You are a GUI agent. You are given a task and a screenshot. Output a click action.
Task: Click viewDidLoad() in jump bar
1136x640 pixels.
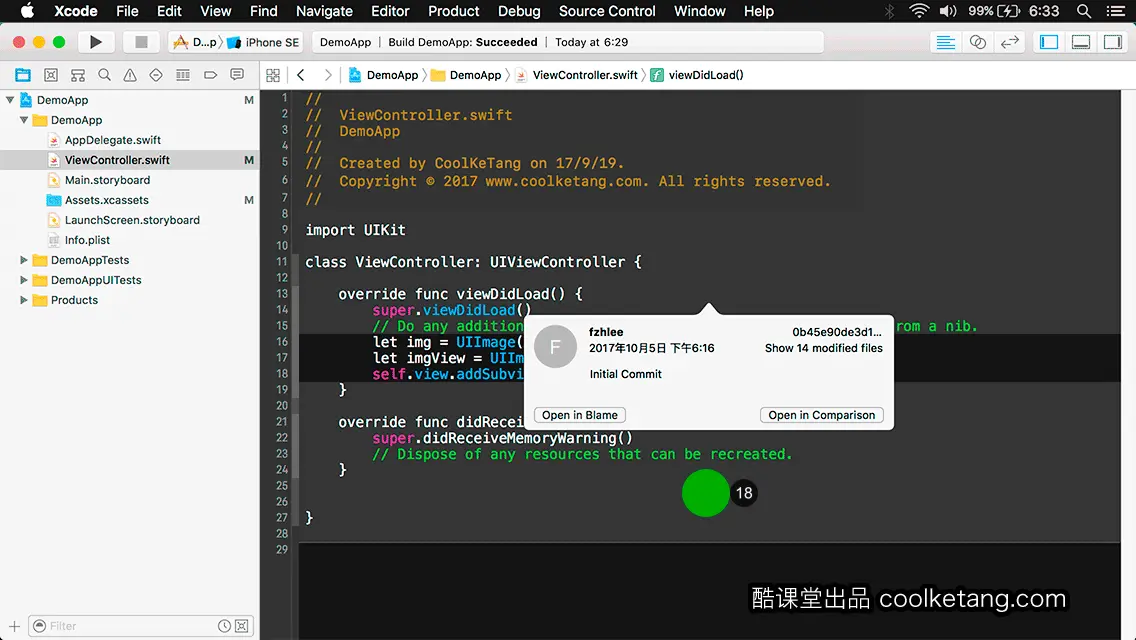(697, 75)
